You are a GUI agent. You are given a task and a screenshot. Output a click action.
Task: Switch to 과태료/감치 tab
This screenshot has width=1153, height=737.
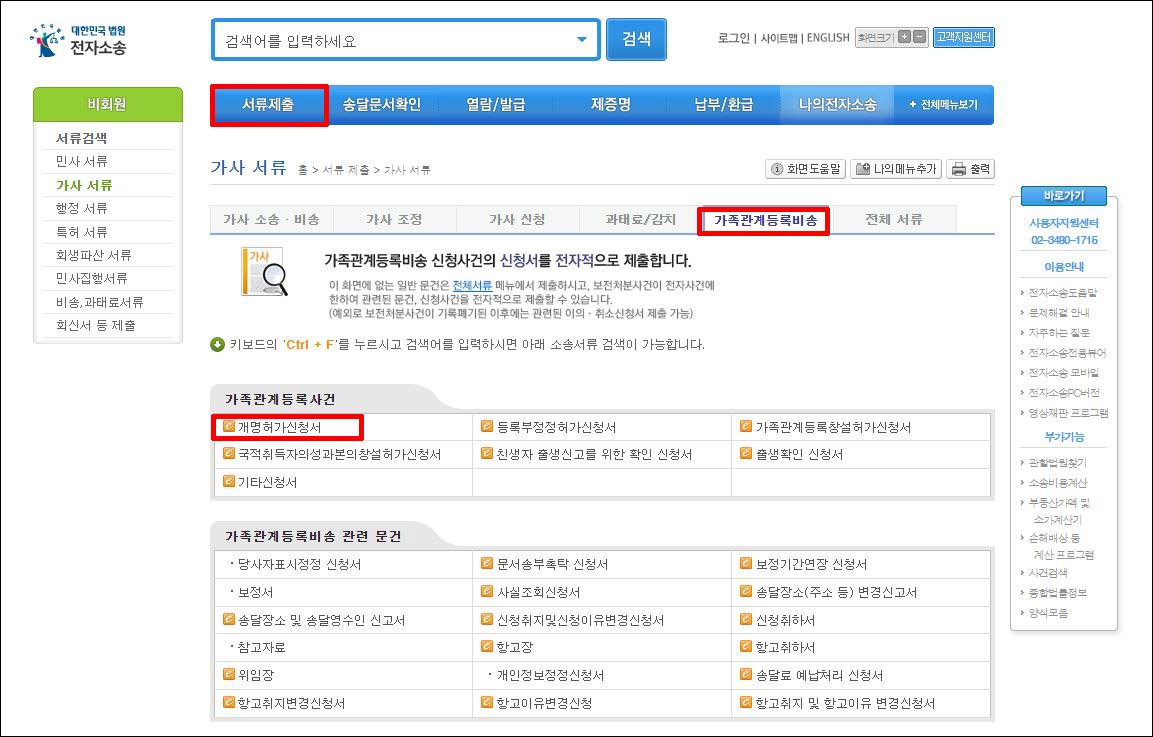click(640, 219)
